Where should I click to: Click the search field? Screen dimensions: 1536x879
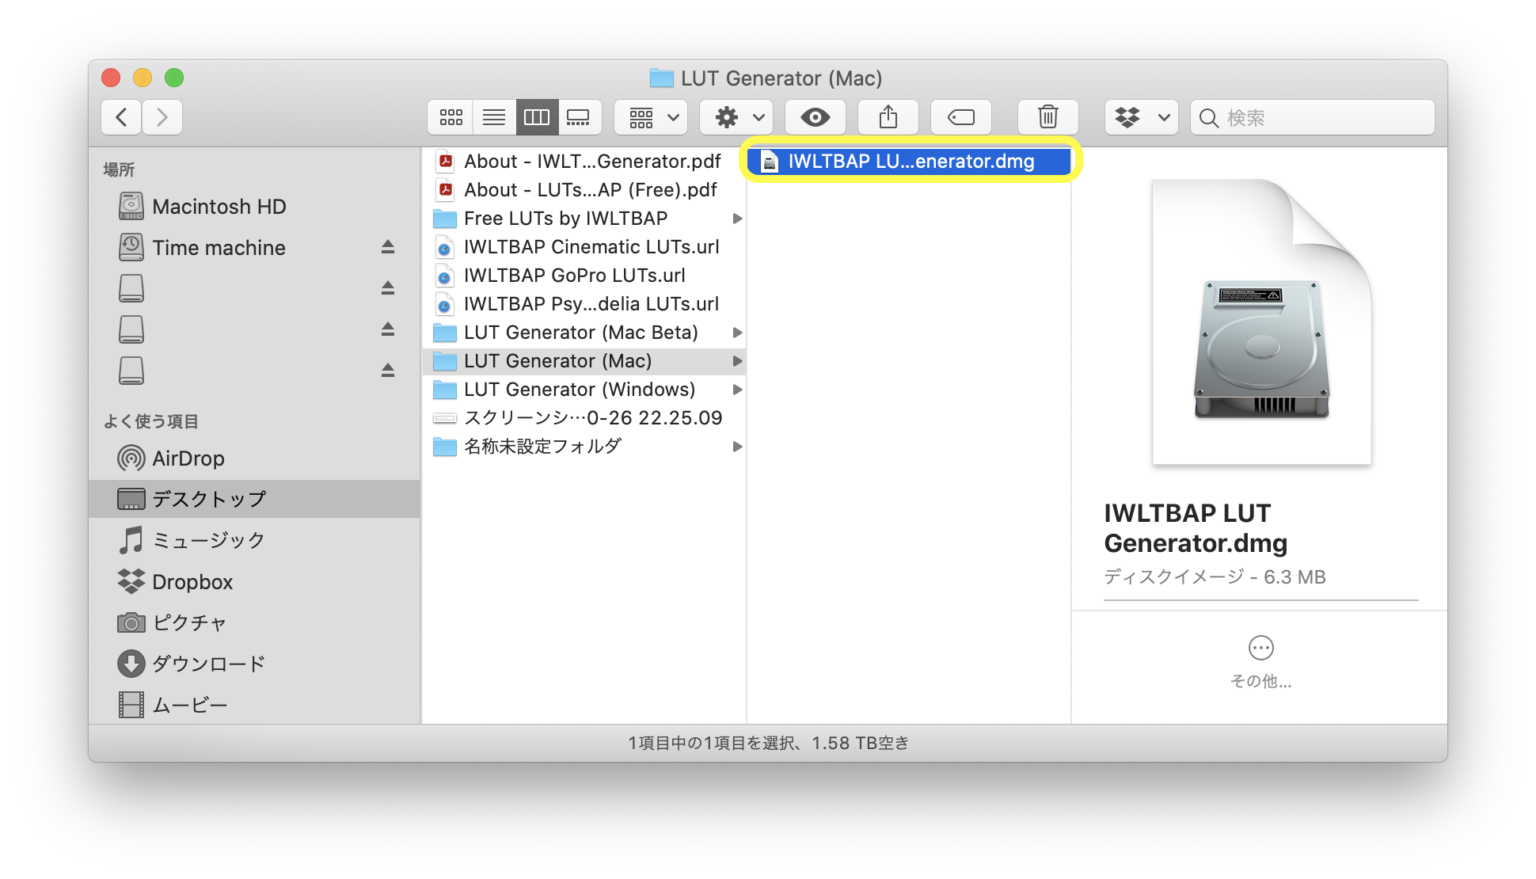coord(1312,117)
